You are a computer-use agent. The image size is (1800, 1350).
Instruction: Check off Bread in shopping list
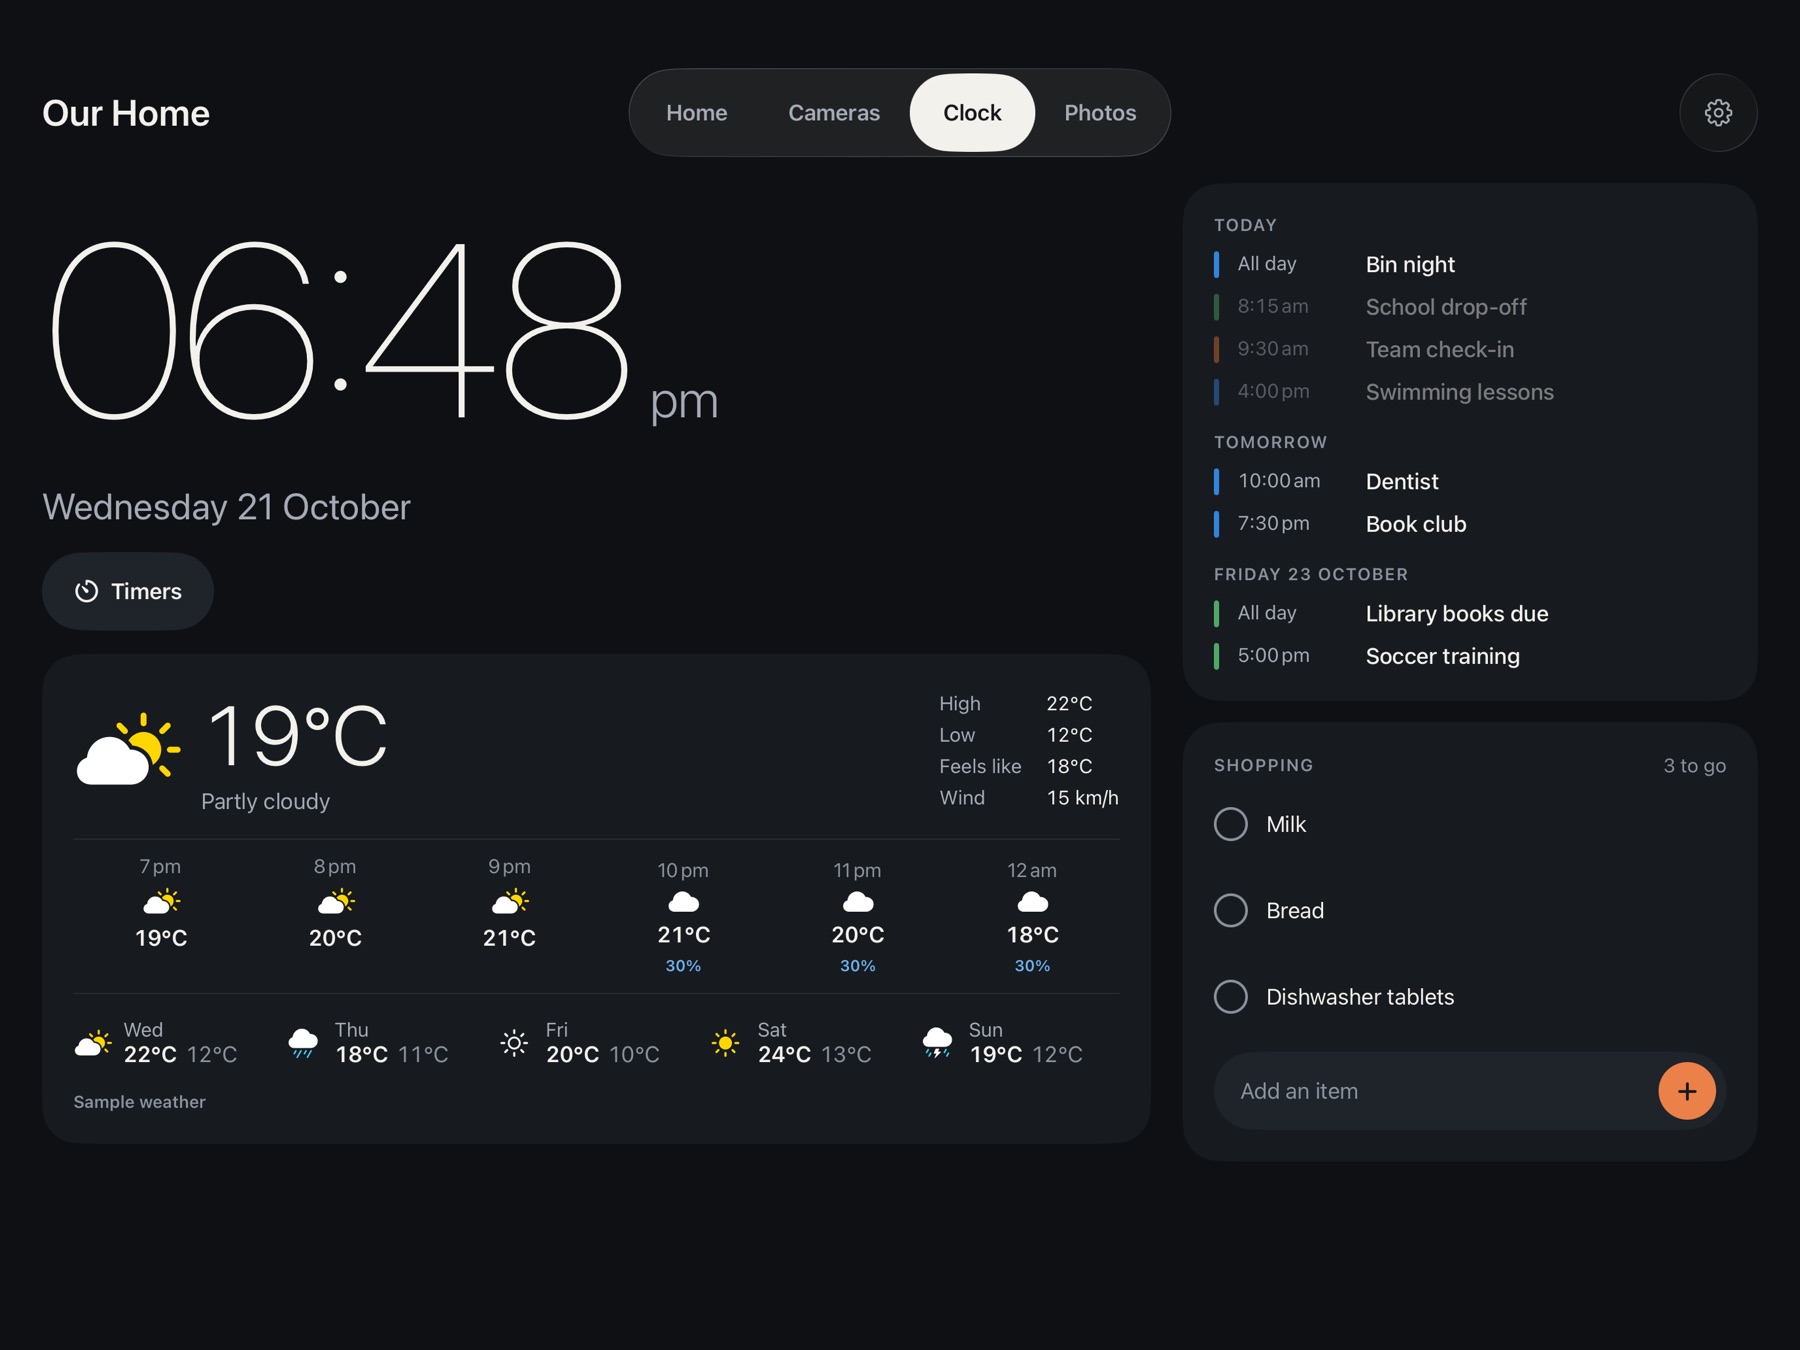[x=1230, y=910]
